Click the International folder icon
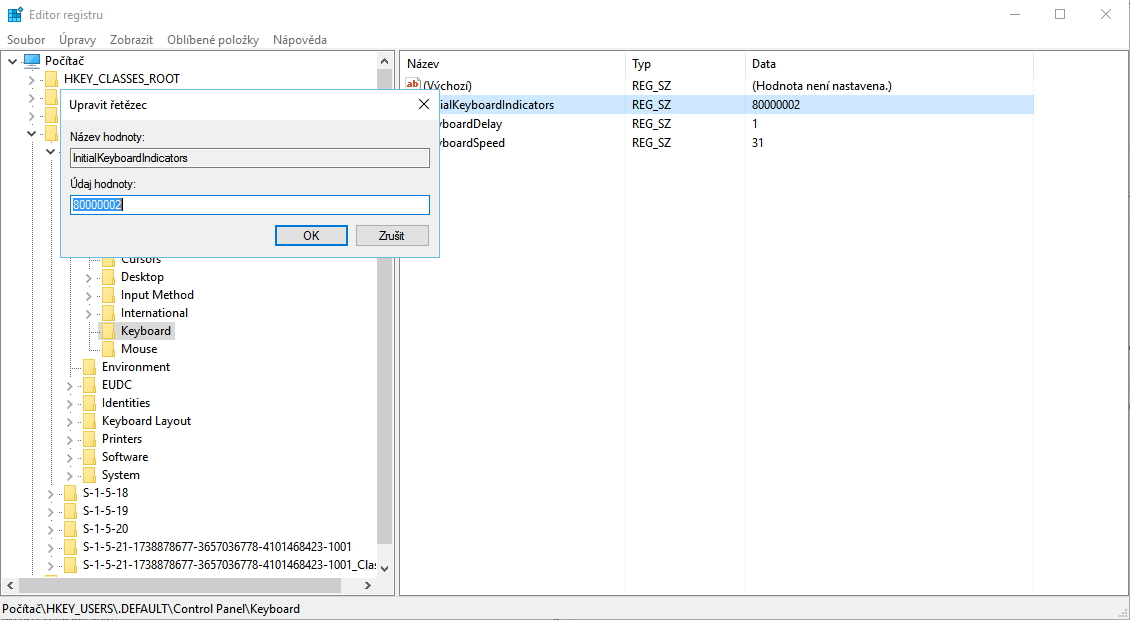Screen dimensions: 1130x620 point(108,313)
